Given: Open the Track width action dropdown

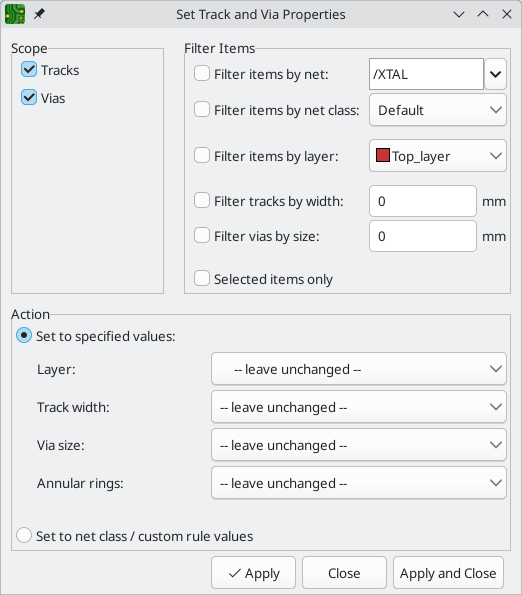Looking at the screenshot, I should coord(359,407).
